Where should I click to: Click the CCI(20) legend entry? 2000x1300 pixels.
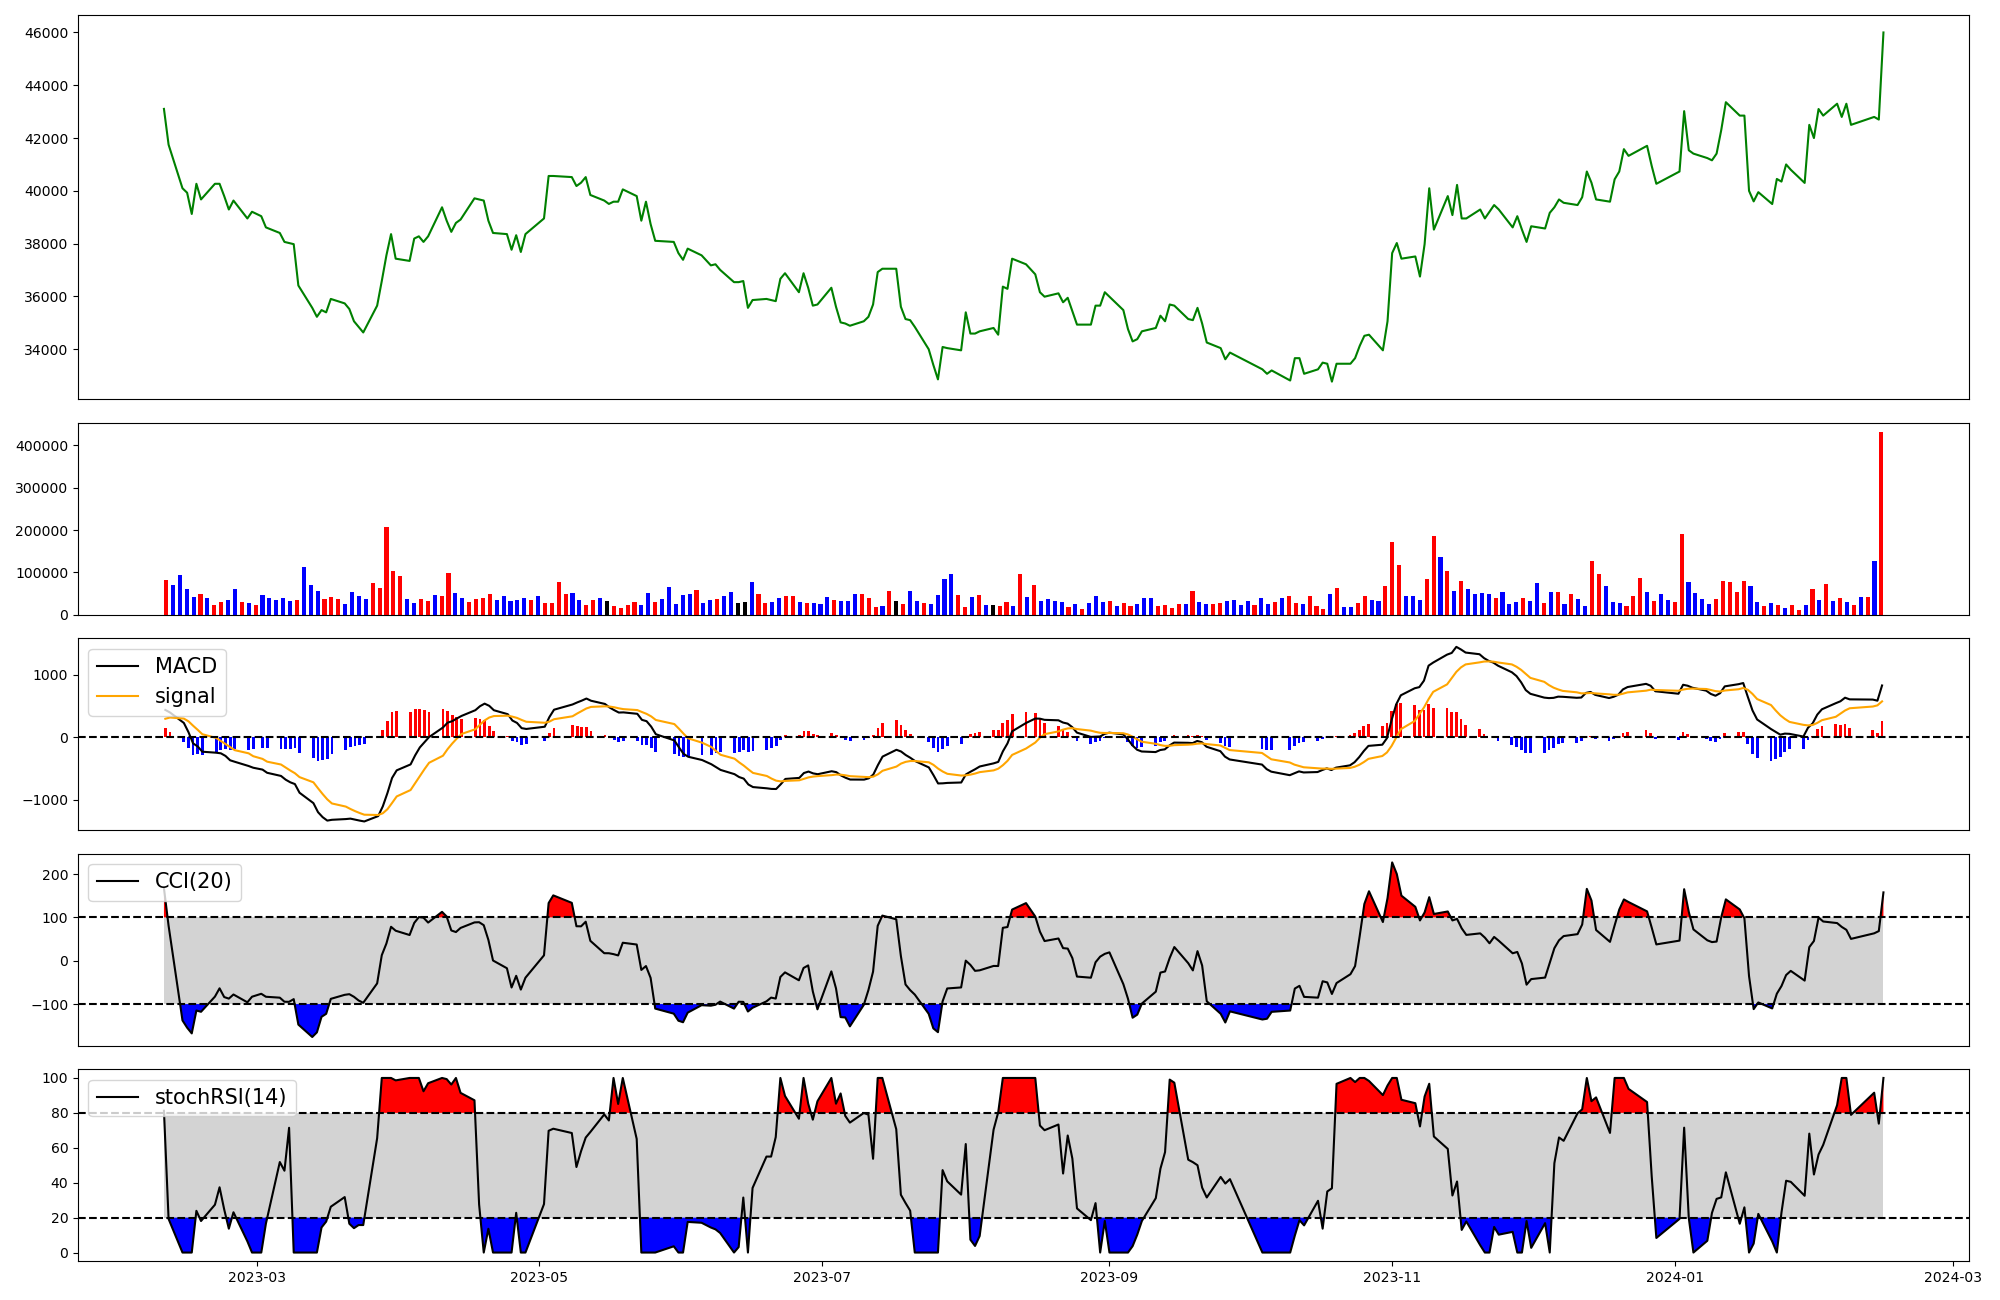coord(192,881)
